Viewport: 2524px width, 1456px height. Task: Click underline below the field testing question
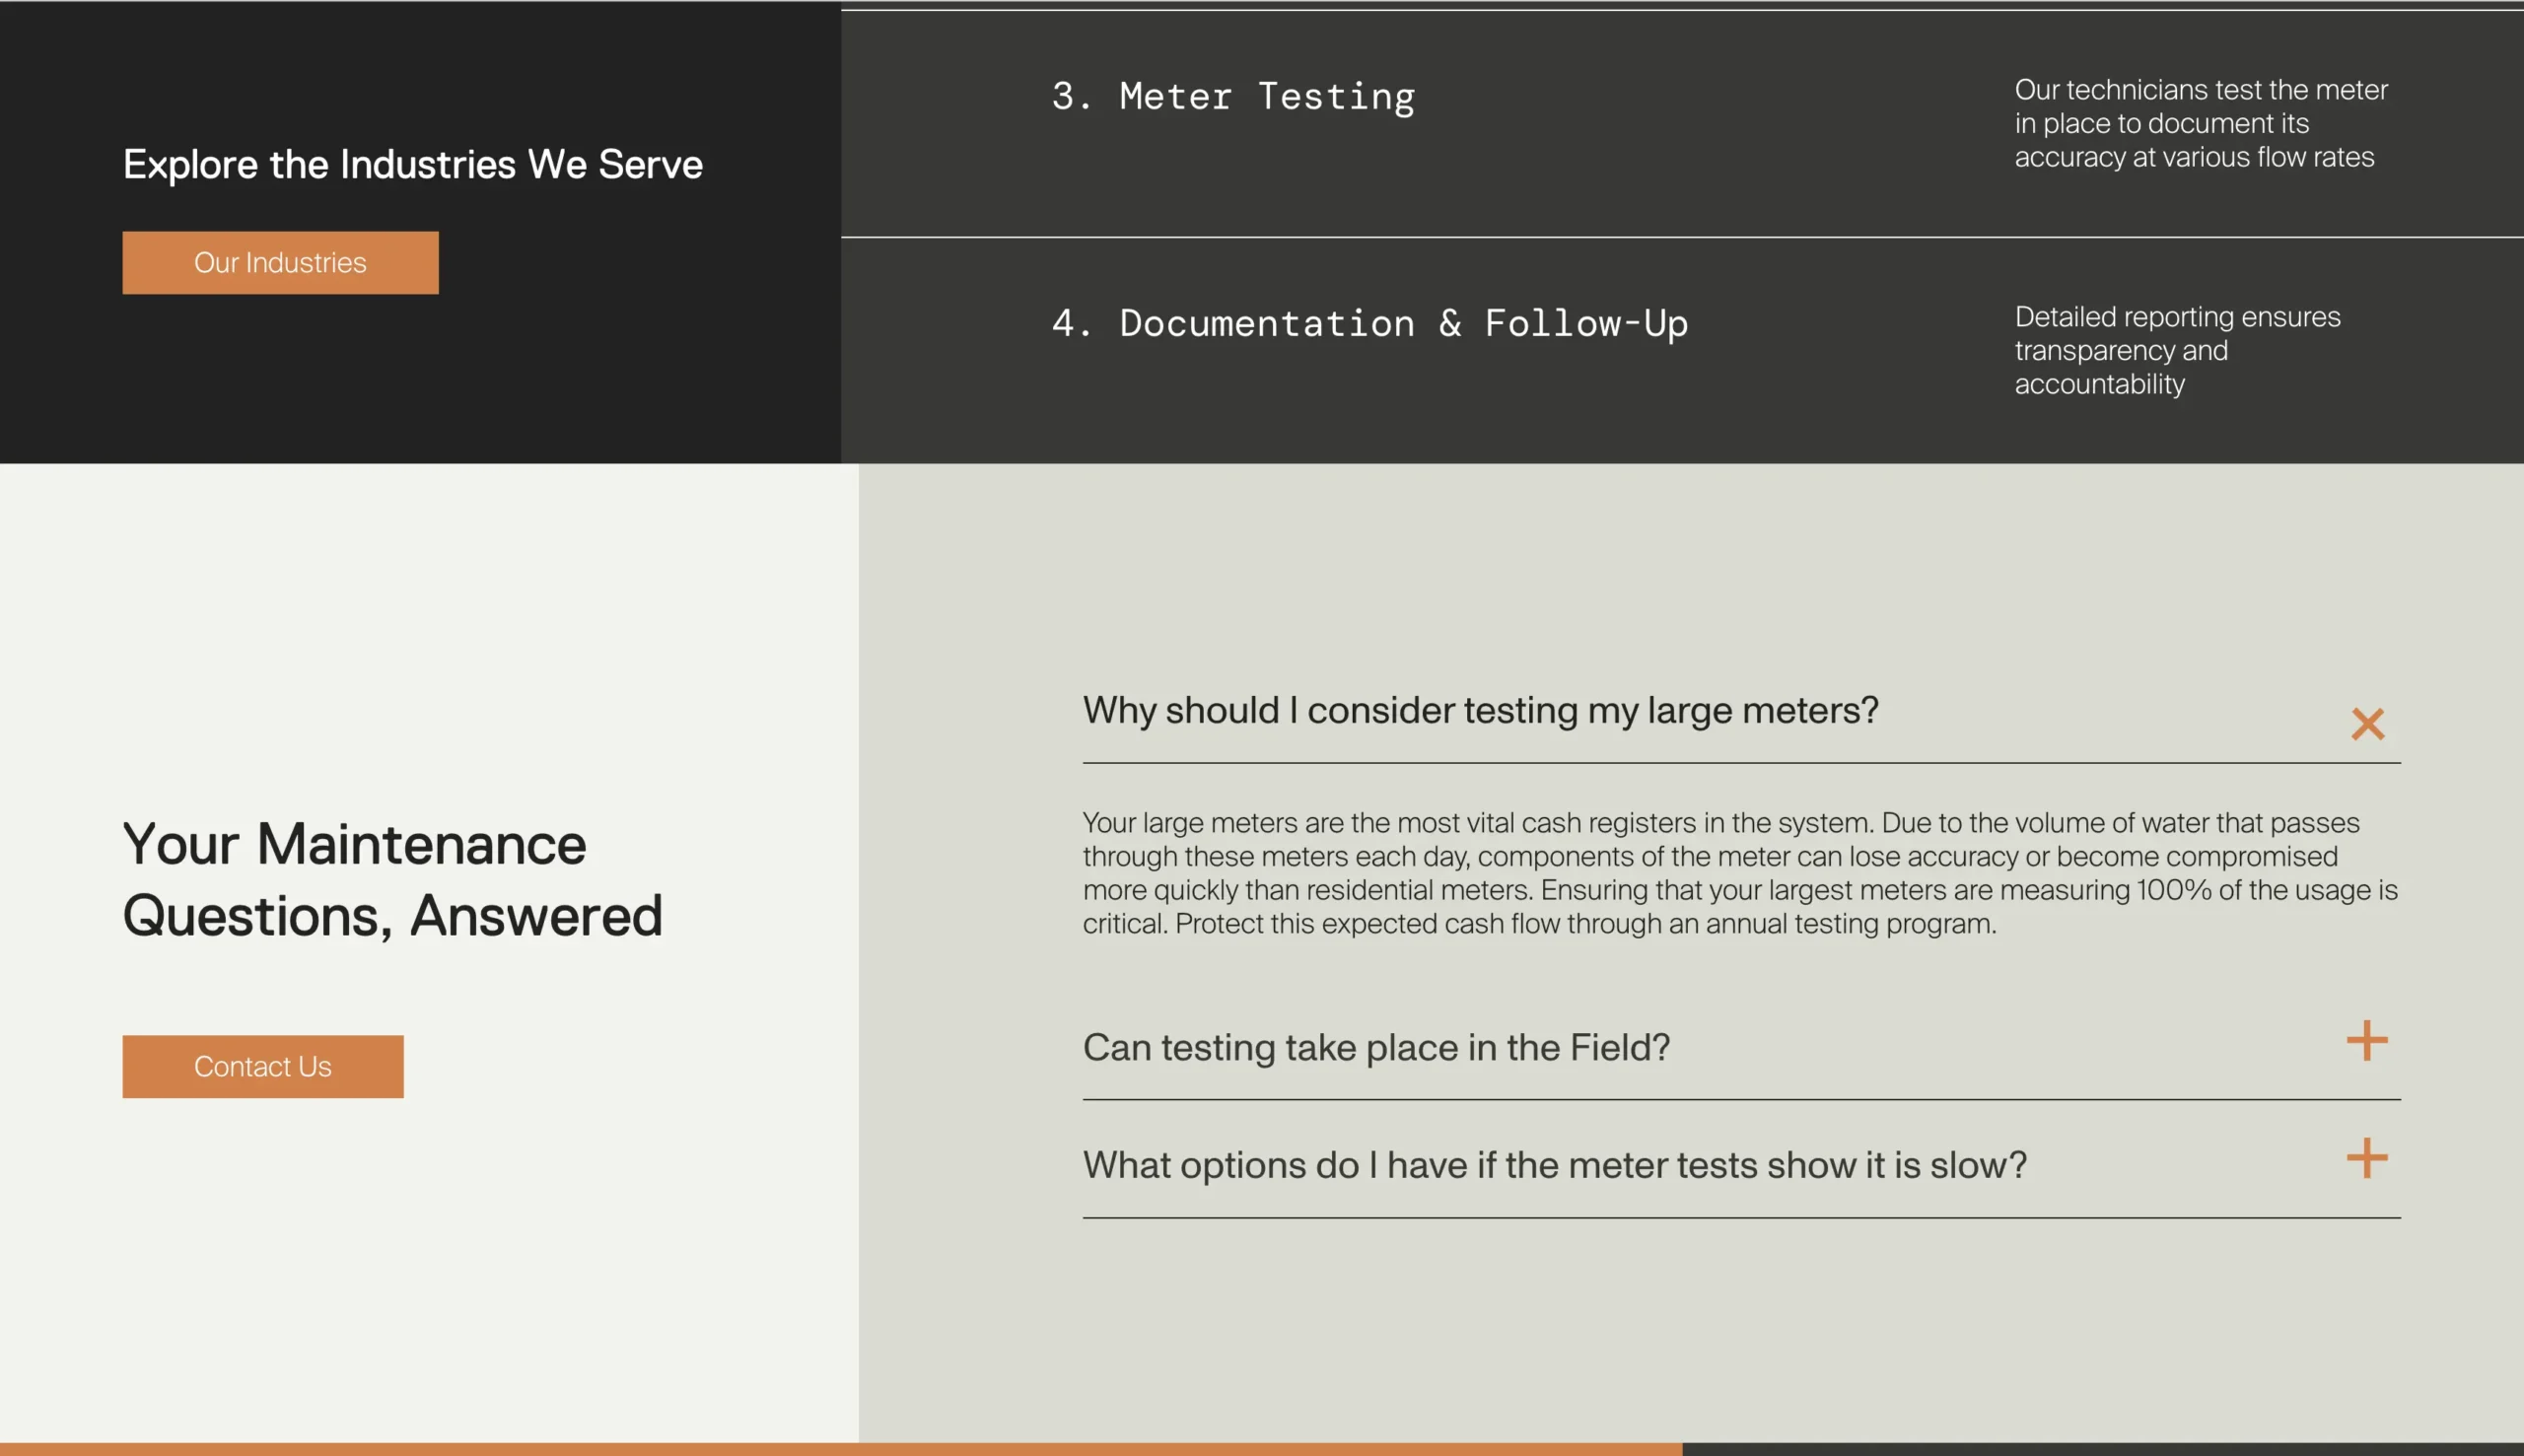[1740, 1100]
